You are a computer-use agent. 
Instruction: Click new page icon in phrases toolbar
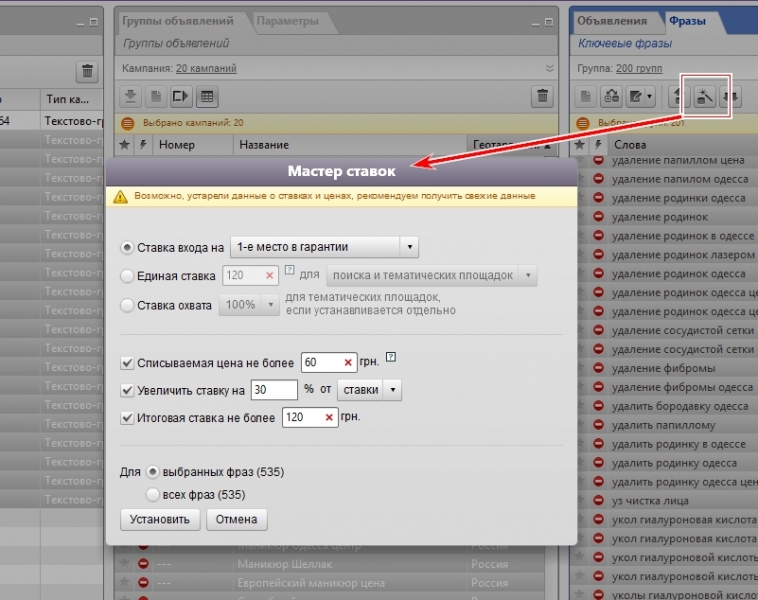click(586, 96)
